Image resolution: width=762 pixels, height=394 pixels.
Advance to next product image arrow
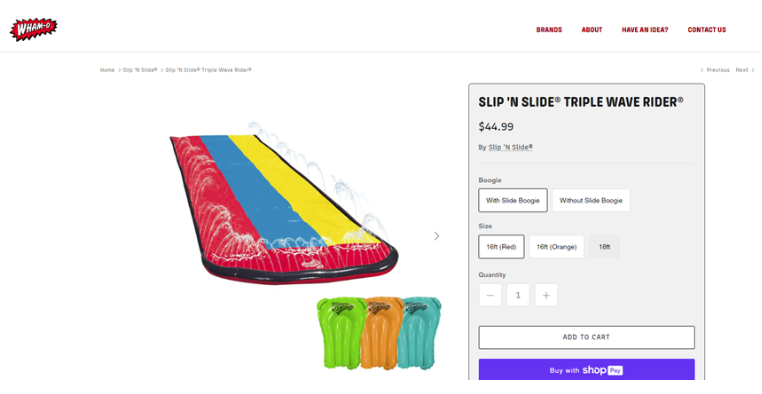[436, 236]
